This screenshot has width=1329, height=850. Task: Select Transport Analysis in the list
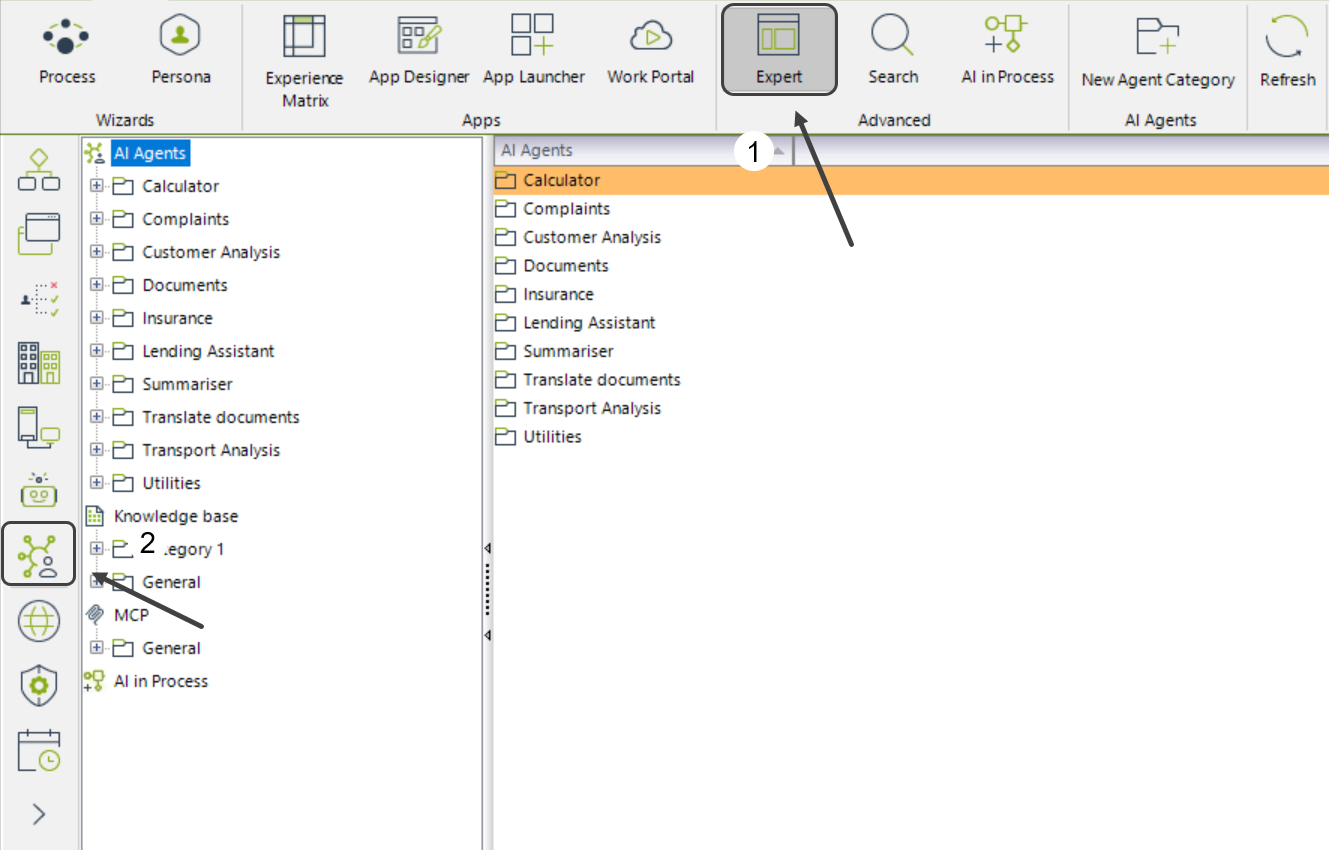pyautogui.click(x=591, y=408)
